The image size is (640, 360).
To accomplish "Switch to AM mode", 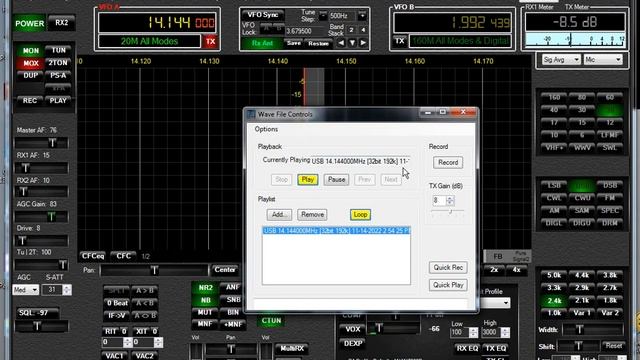I will [554, 211].
